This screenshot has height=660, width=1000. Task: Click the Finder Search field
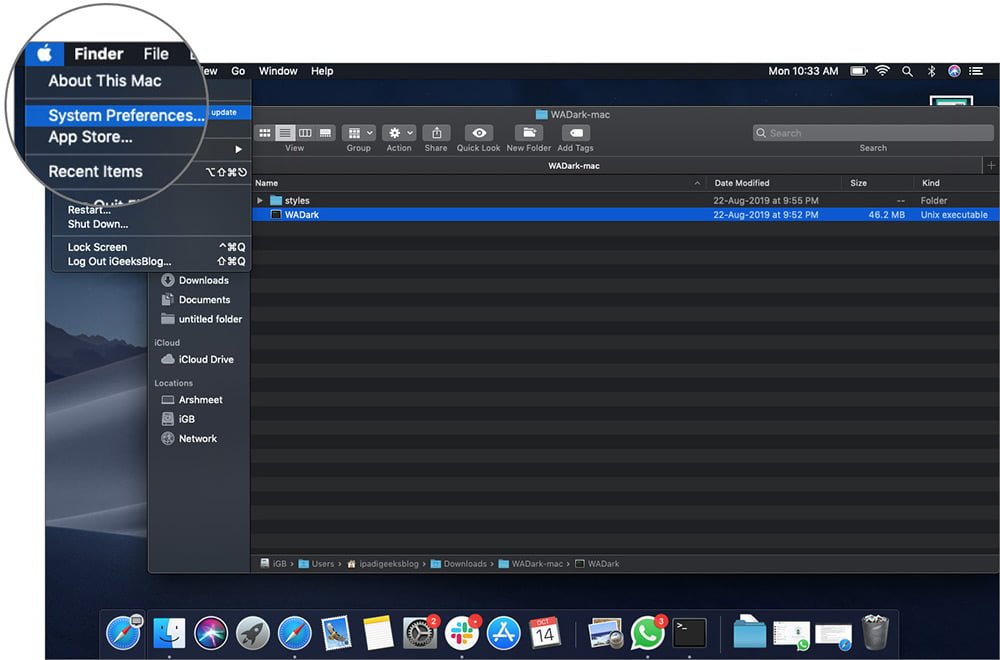pyautogui.click(x=873, y=133)
